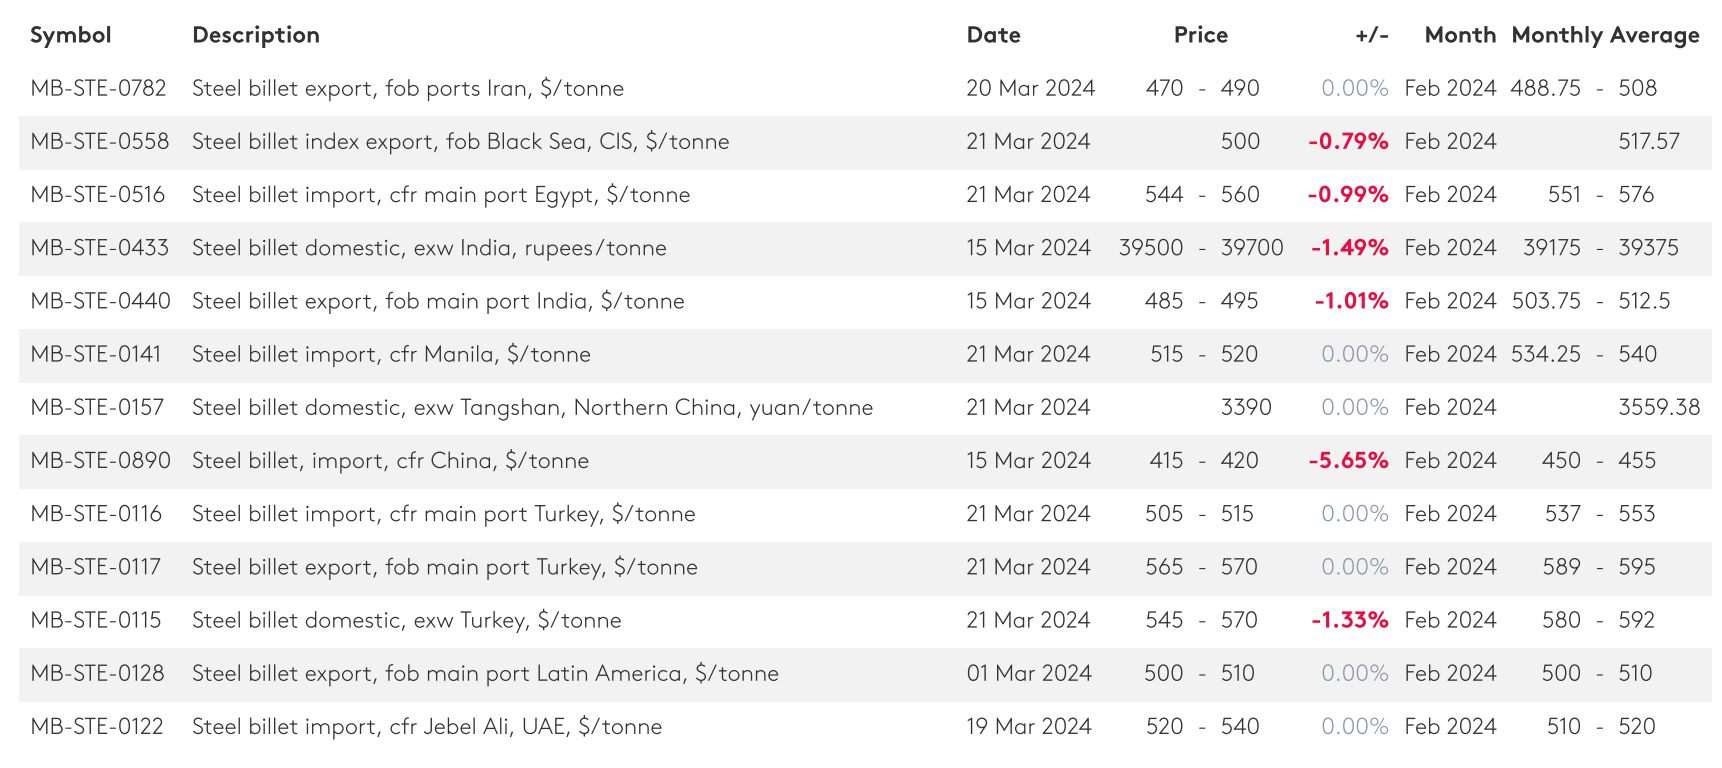Click the Symbol column header
Image resolution: width=1722 pixels, height=768 pixels.
point(70,35)
